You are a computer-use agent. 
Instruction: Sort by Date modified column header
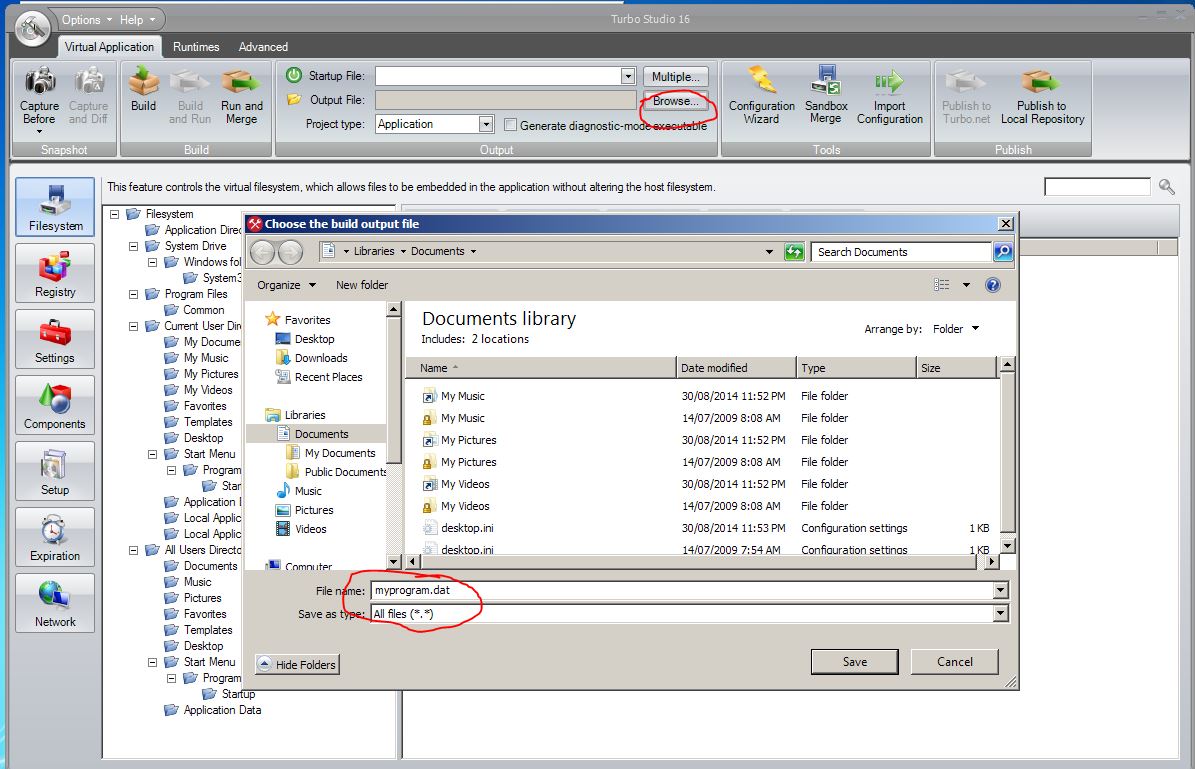pos(736,368)
